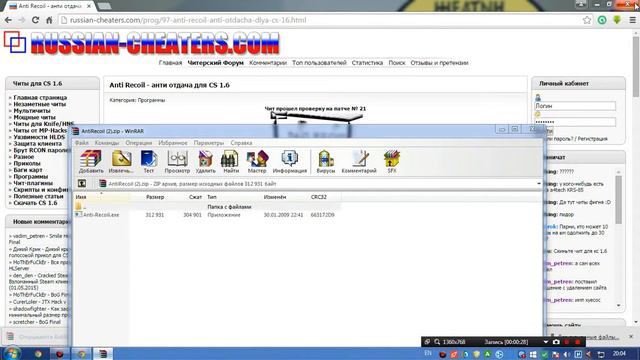Open Скачать CS 1.6 in the sidebar
640x360 pixels.
coord(35,203)
